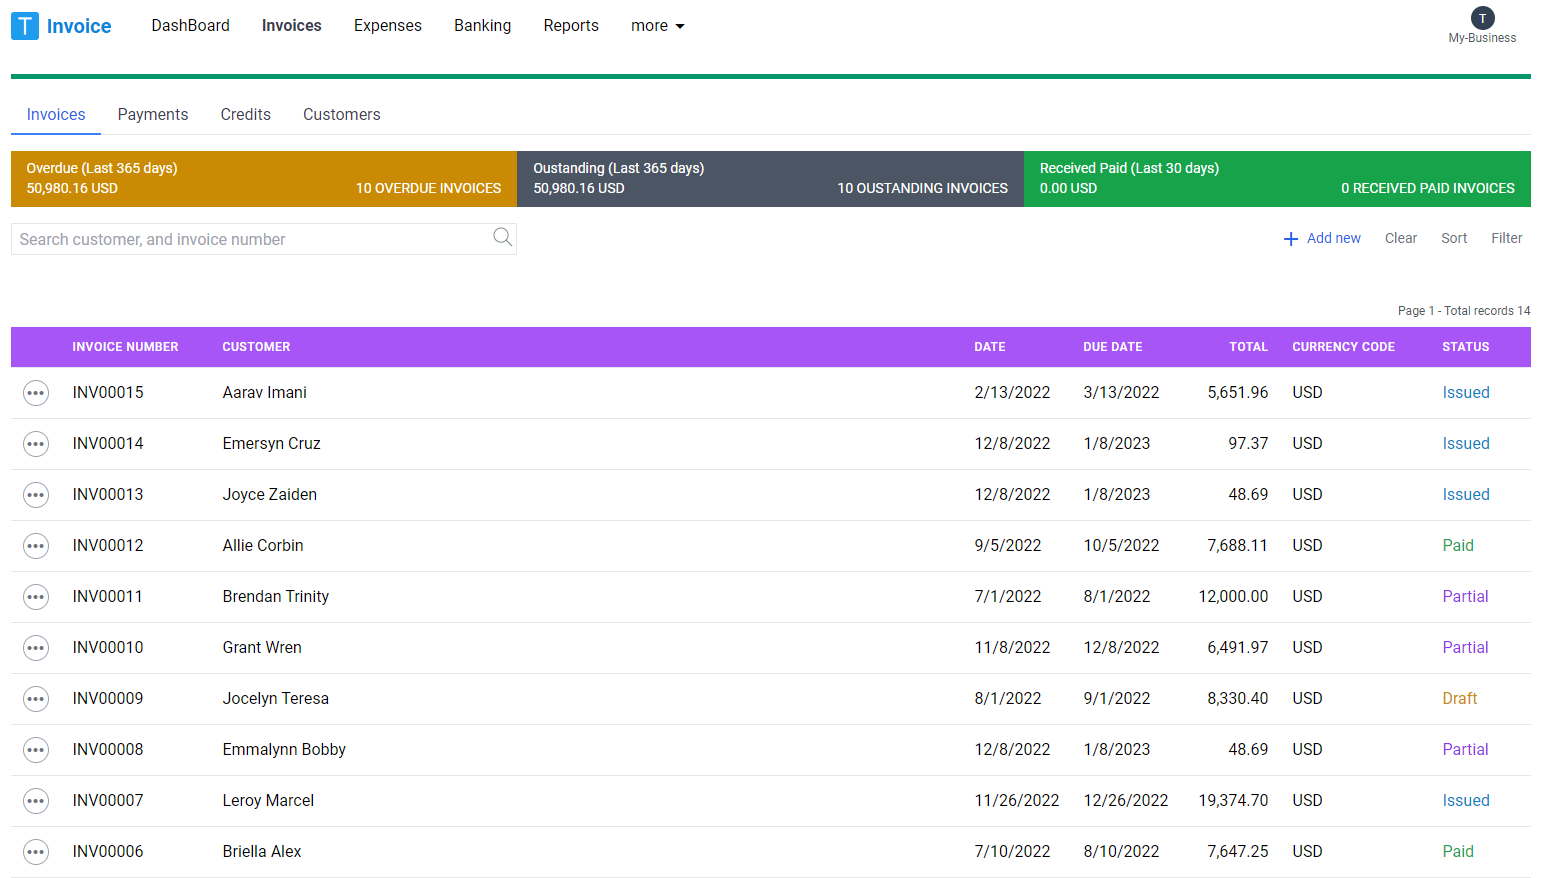The image size is (1546, 878).
Task: Click ellipsis icon beside INV00012
Action: (x=36, y=546)
